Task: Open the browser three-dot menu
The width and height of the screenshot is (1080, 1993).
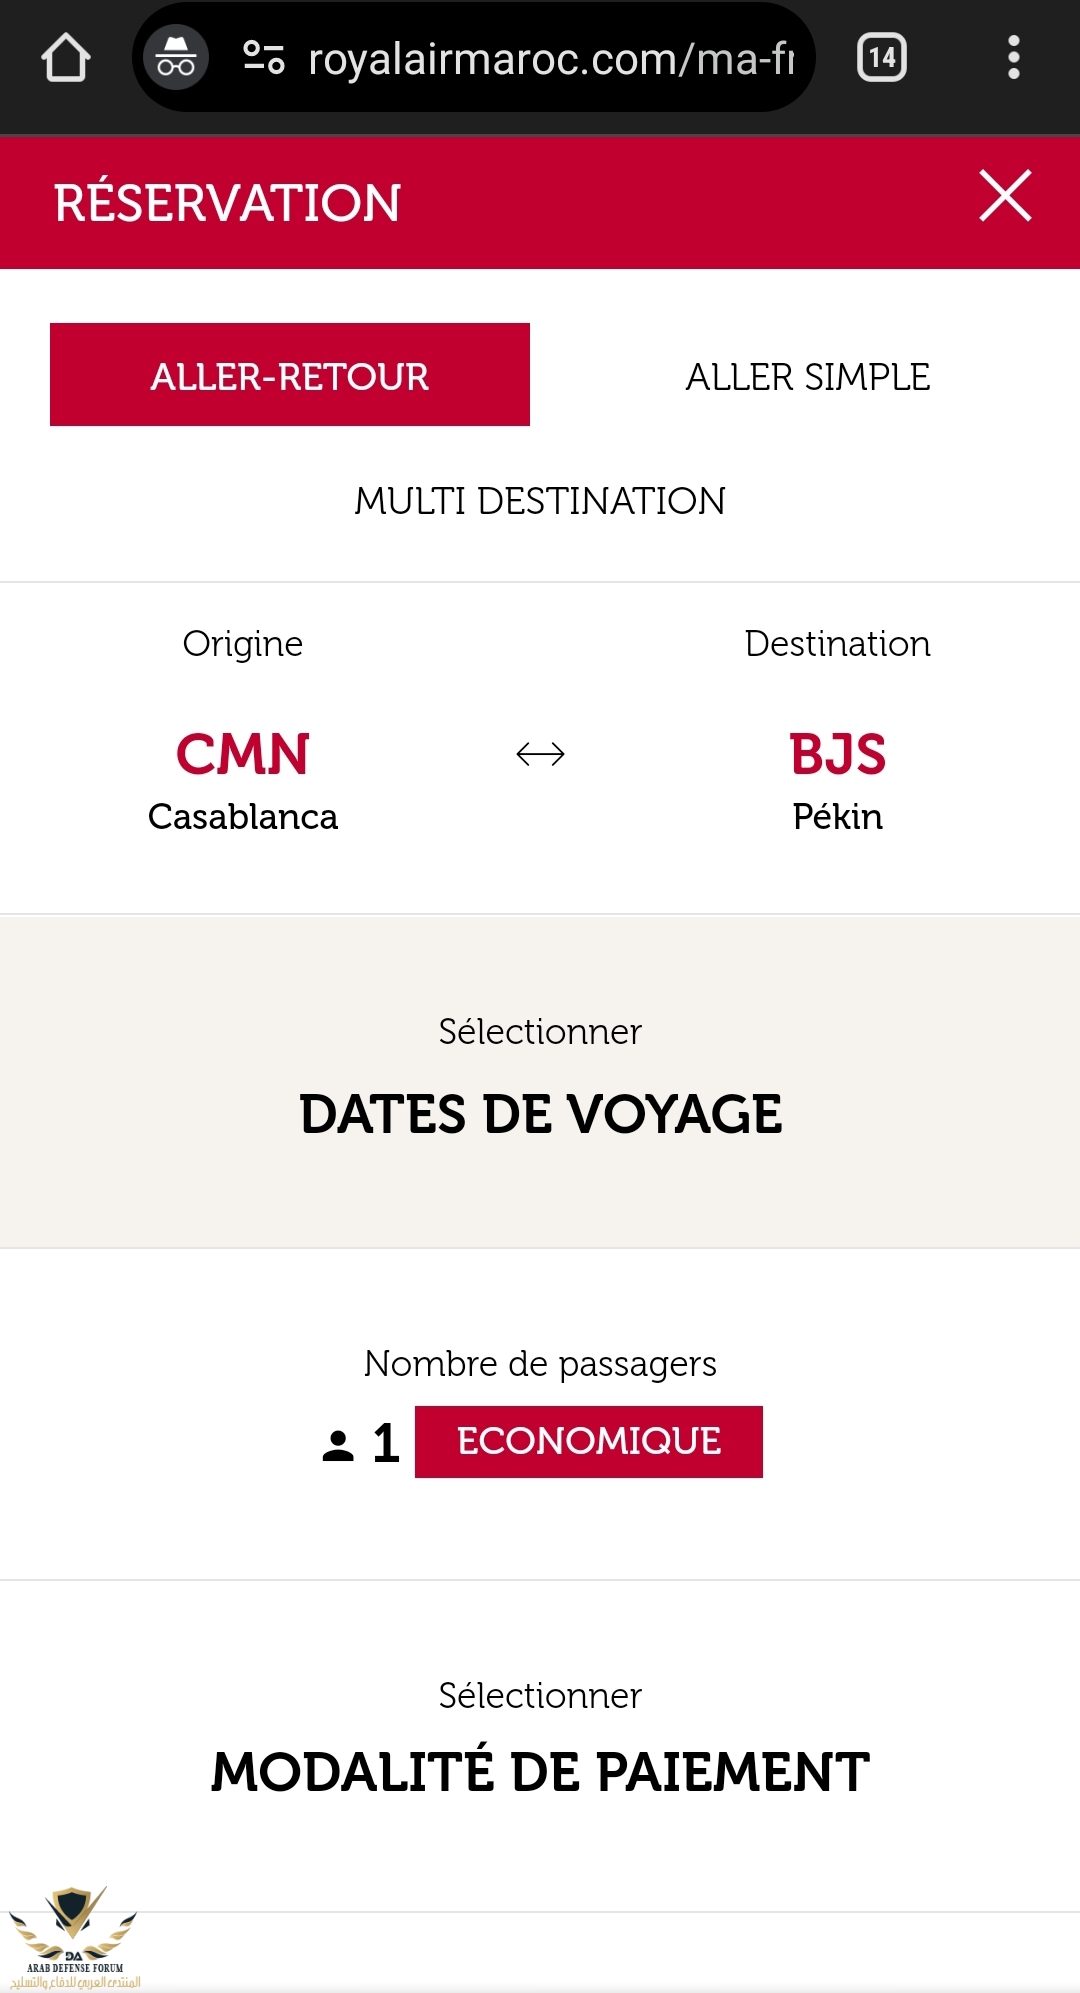Action: [1013, 58]
